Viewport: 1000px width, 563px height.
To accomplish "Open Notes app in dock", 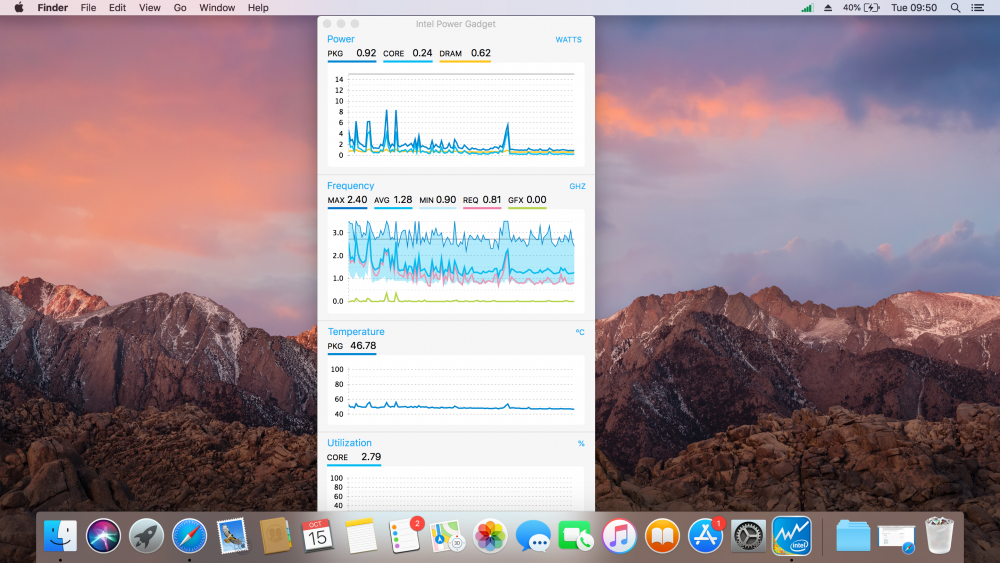I will tap(361, 536).
